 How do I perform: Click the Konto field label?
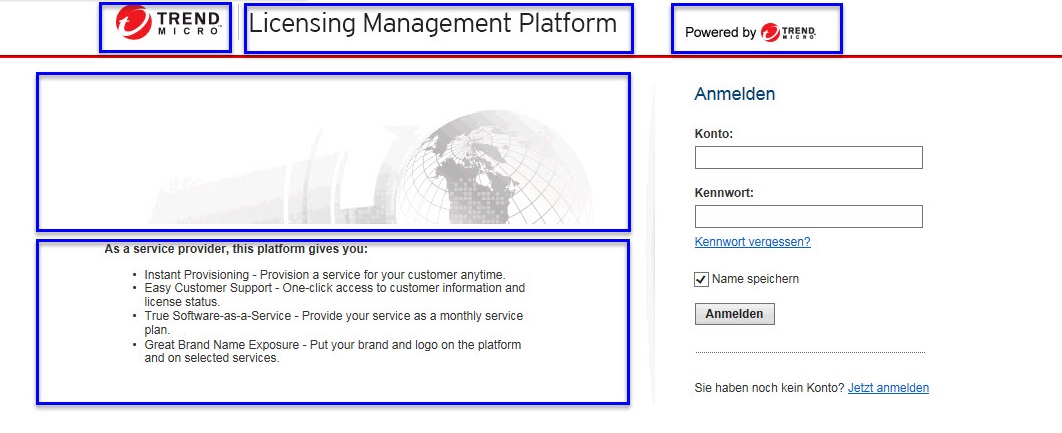[x=714, y=134]
